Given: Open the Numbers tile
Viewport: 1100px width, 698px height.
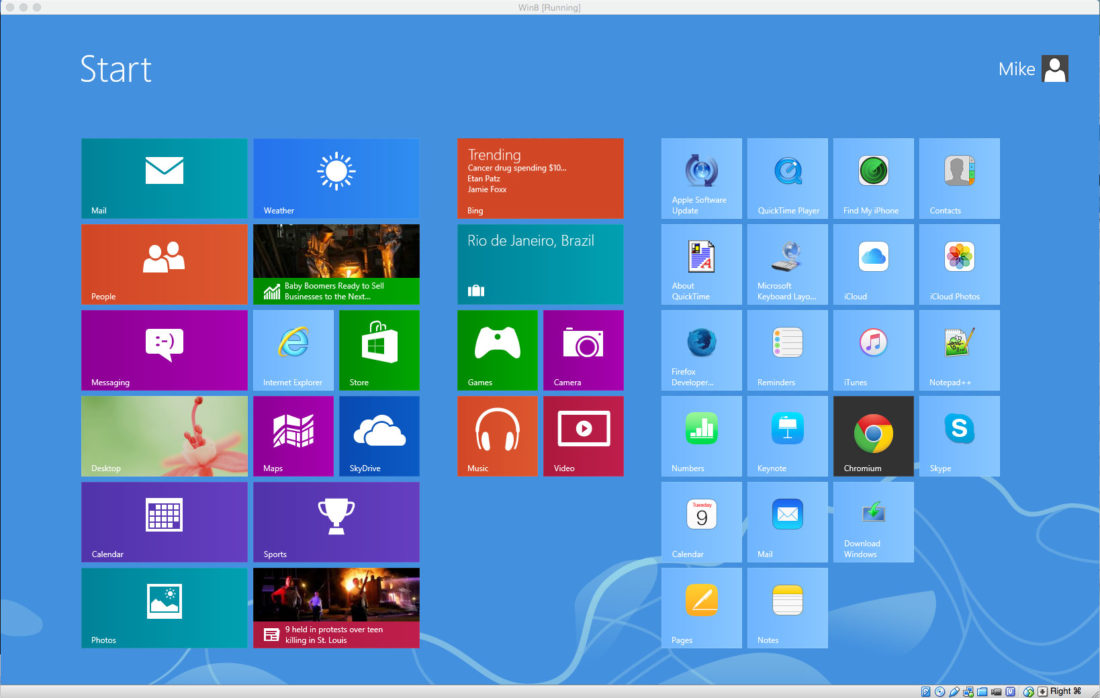Looking at the screenshot, I should (701, 436).
